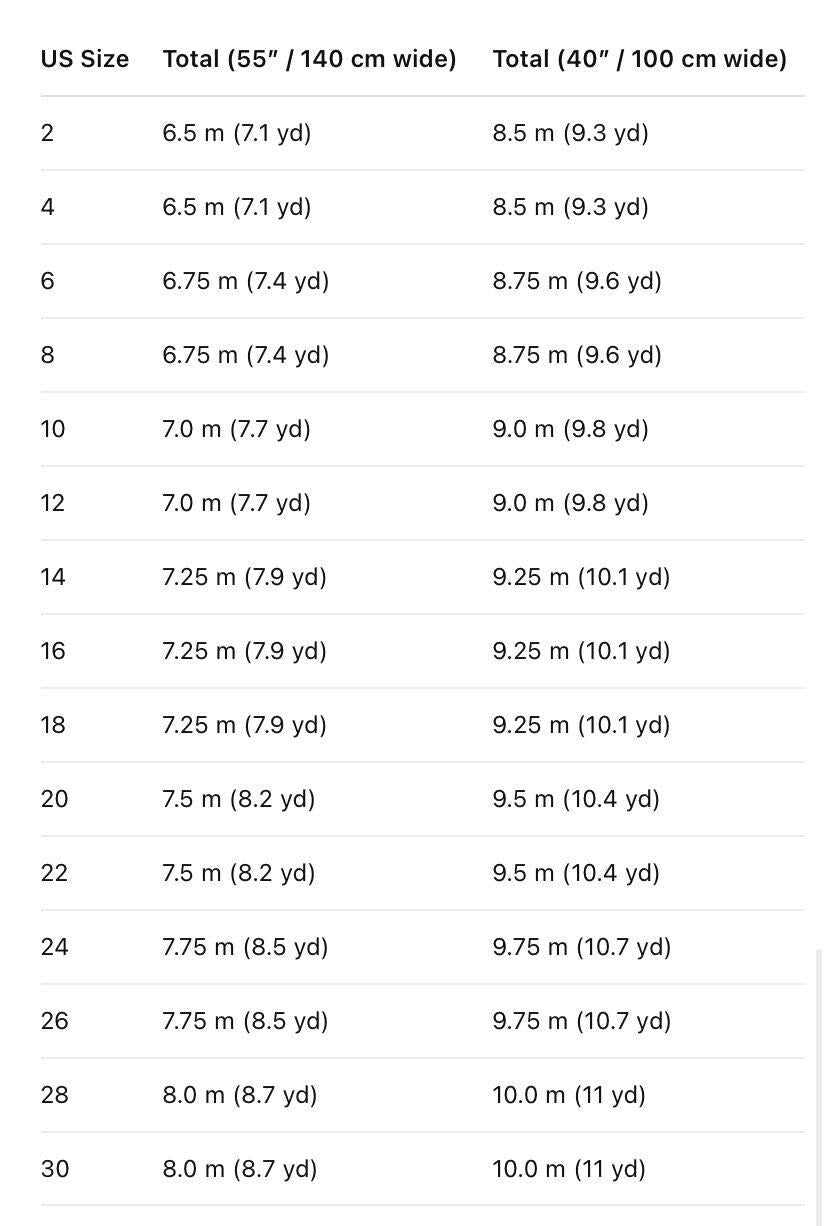Select the size 8 row label
The image size is (828, 1226).
coord(48,355)
